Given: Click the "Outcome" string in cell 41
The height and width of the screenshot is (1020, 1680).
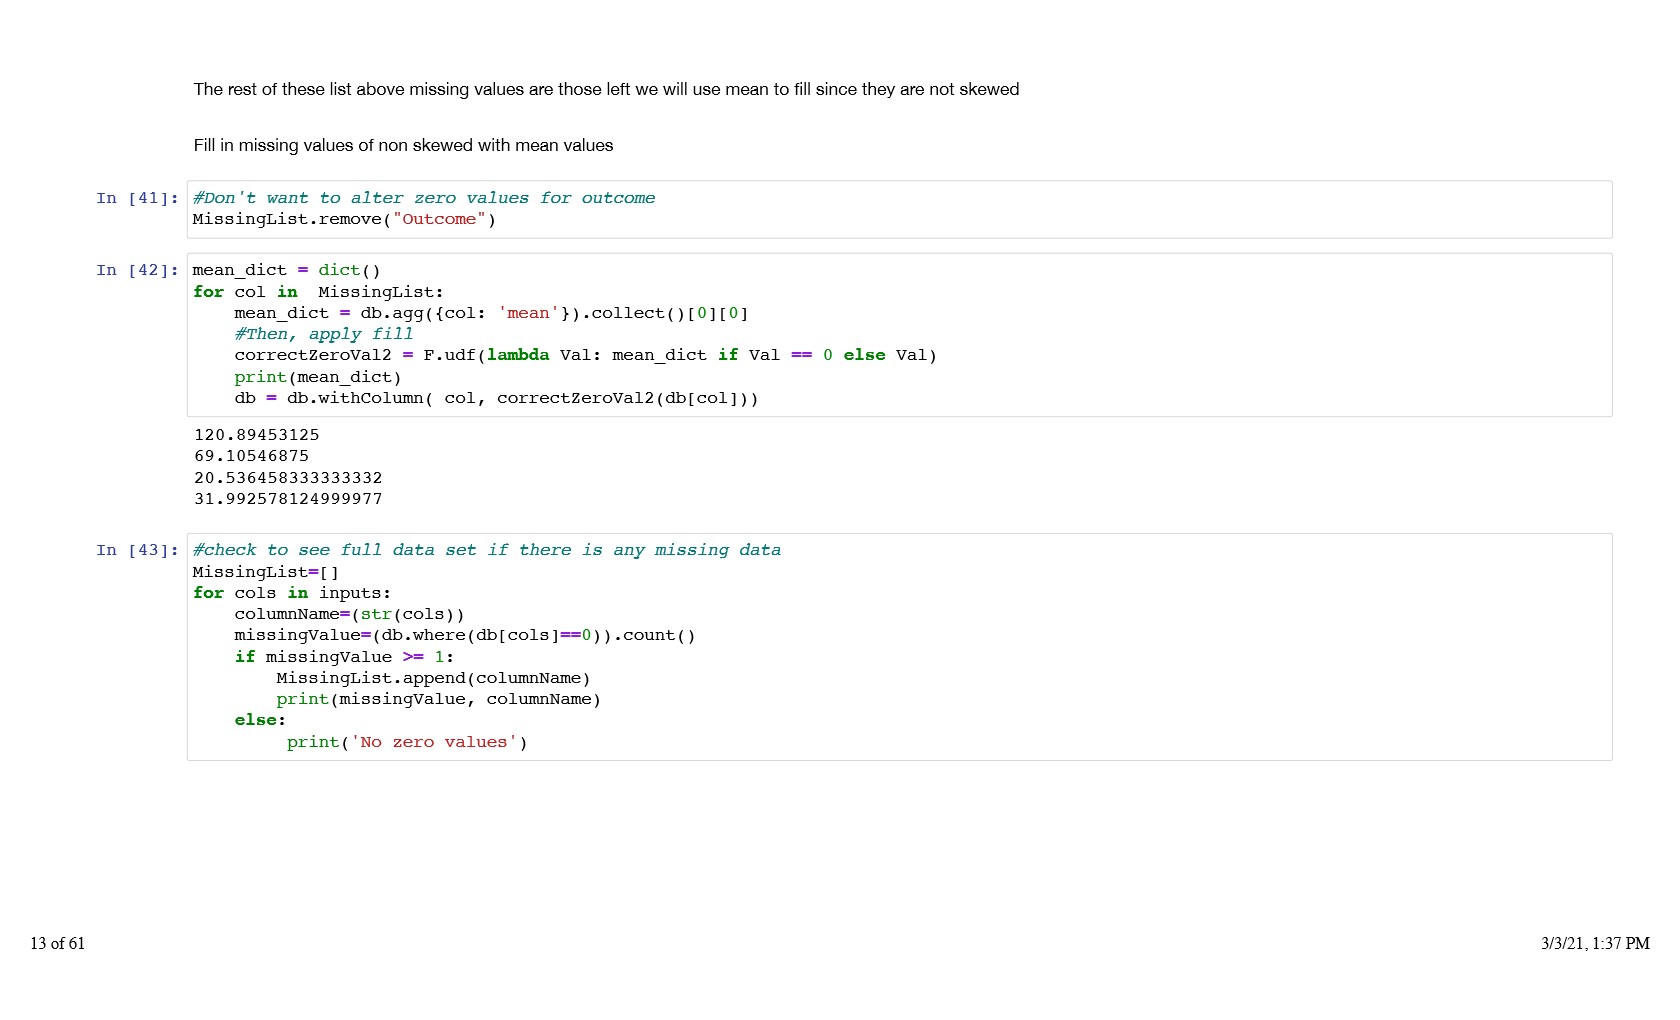Looking at the screenshot, I should pyautogui.click(x=439, y=219).
